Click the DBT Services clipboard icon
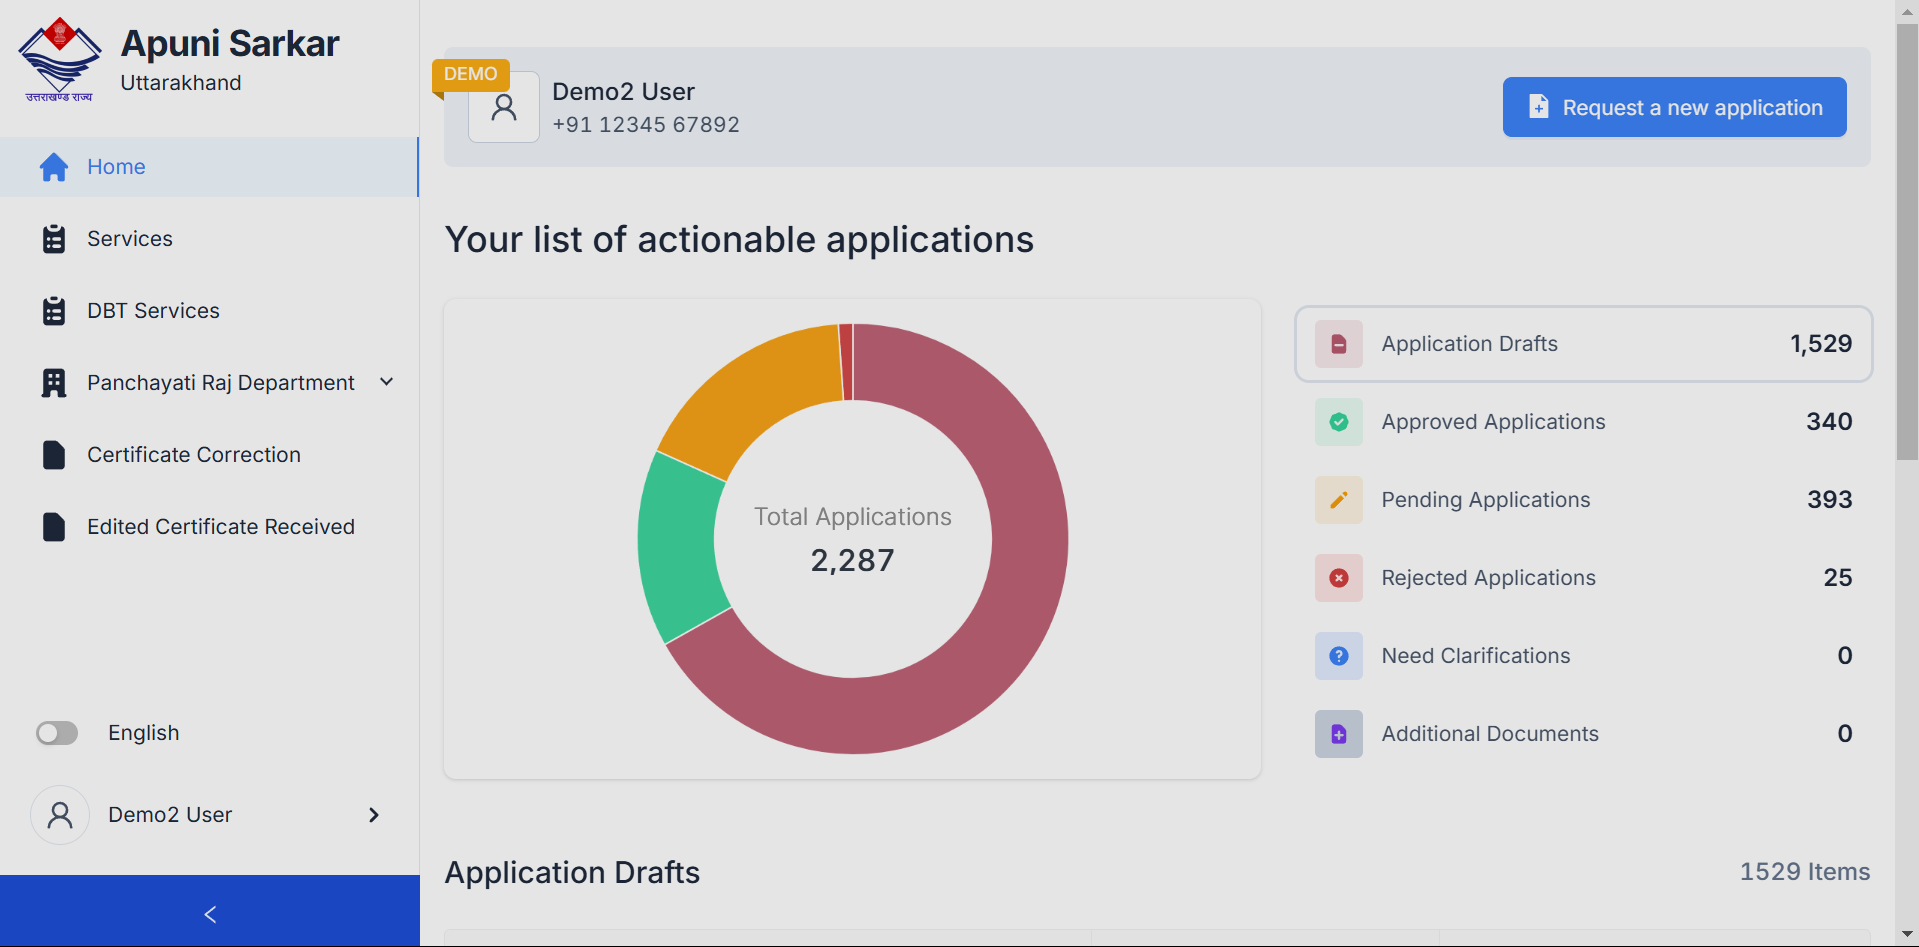Screen dimensions: 1919x947 click(54, 311)
